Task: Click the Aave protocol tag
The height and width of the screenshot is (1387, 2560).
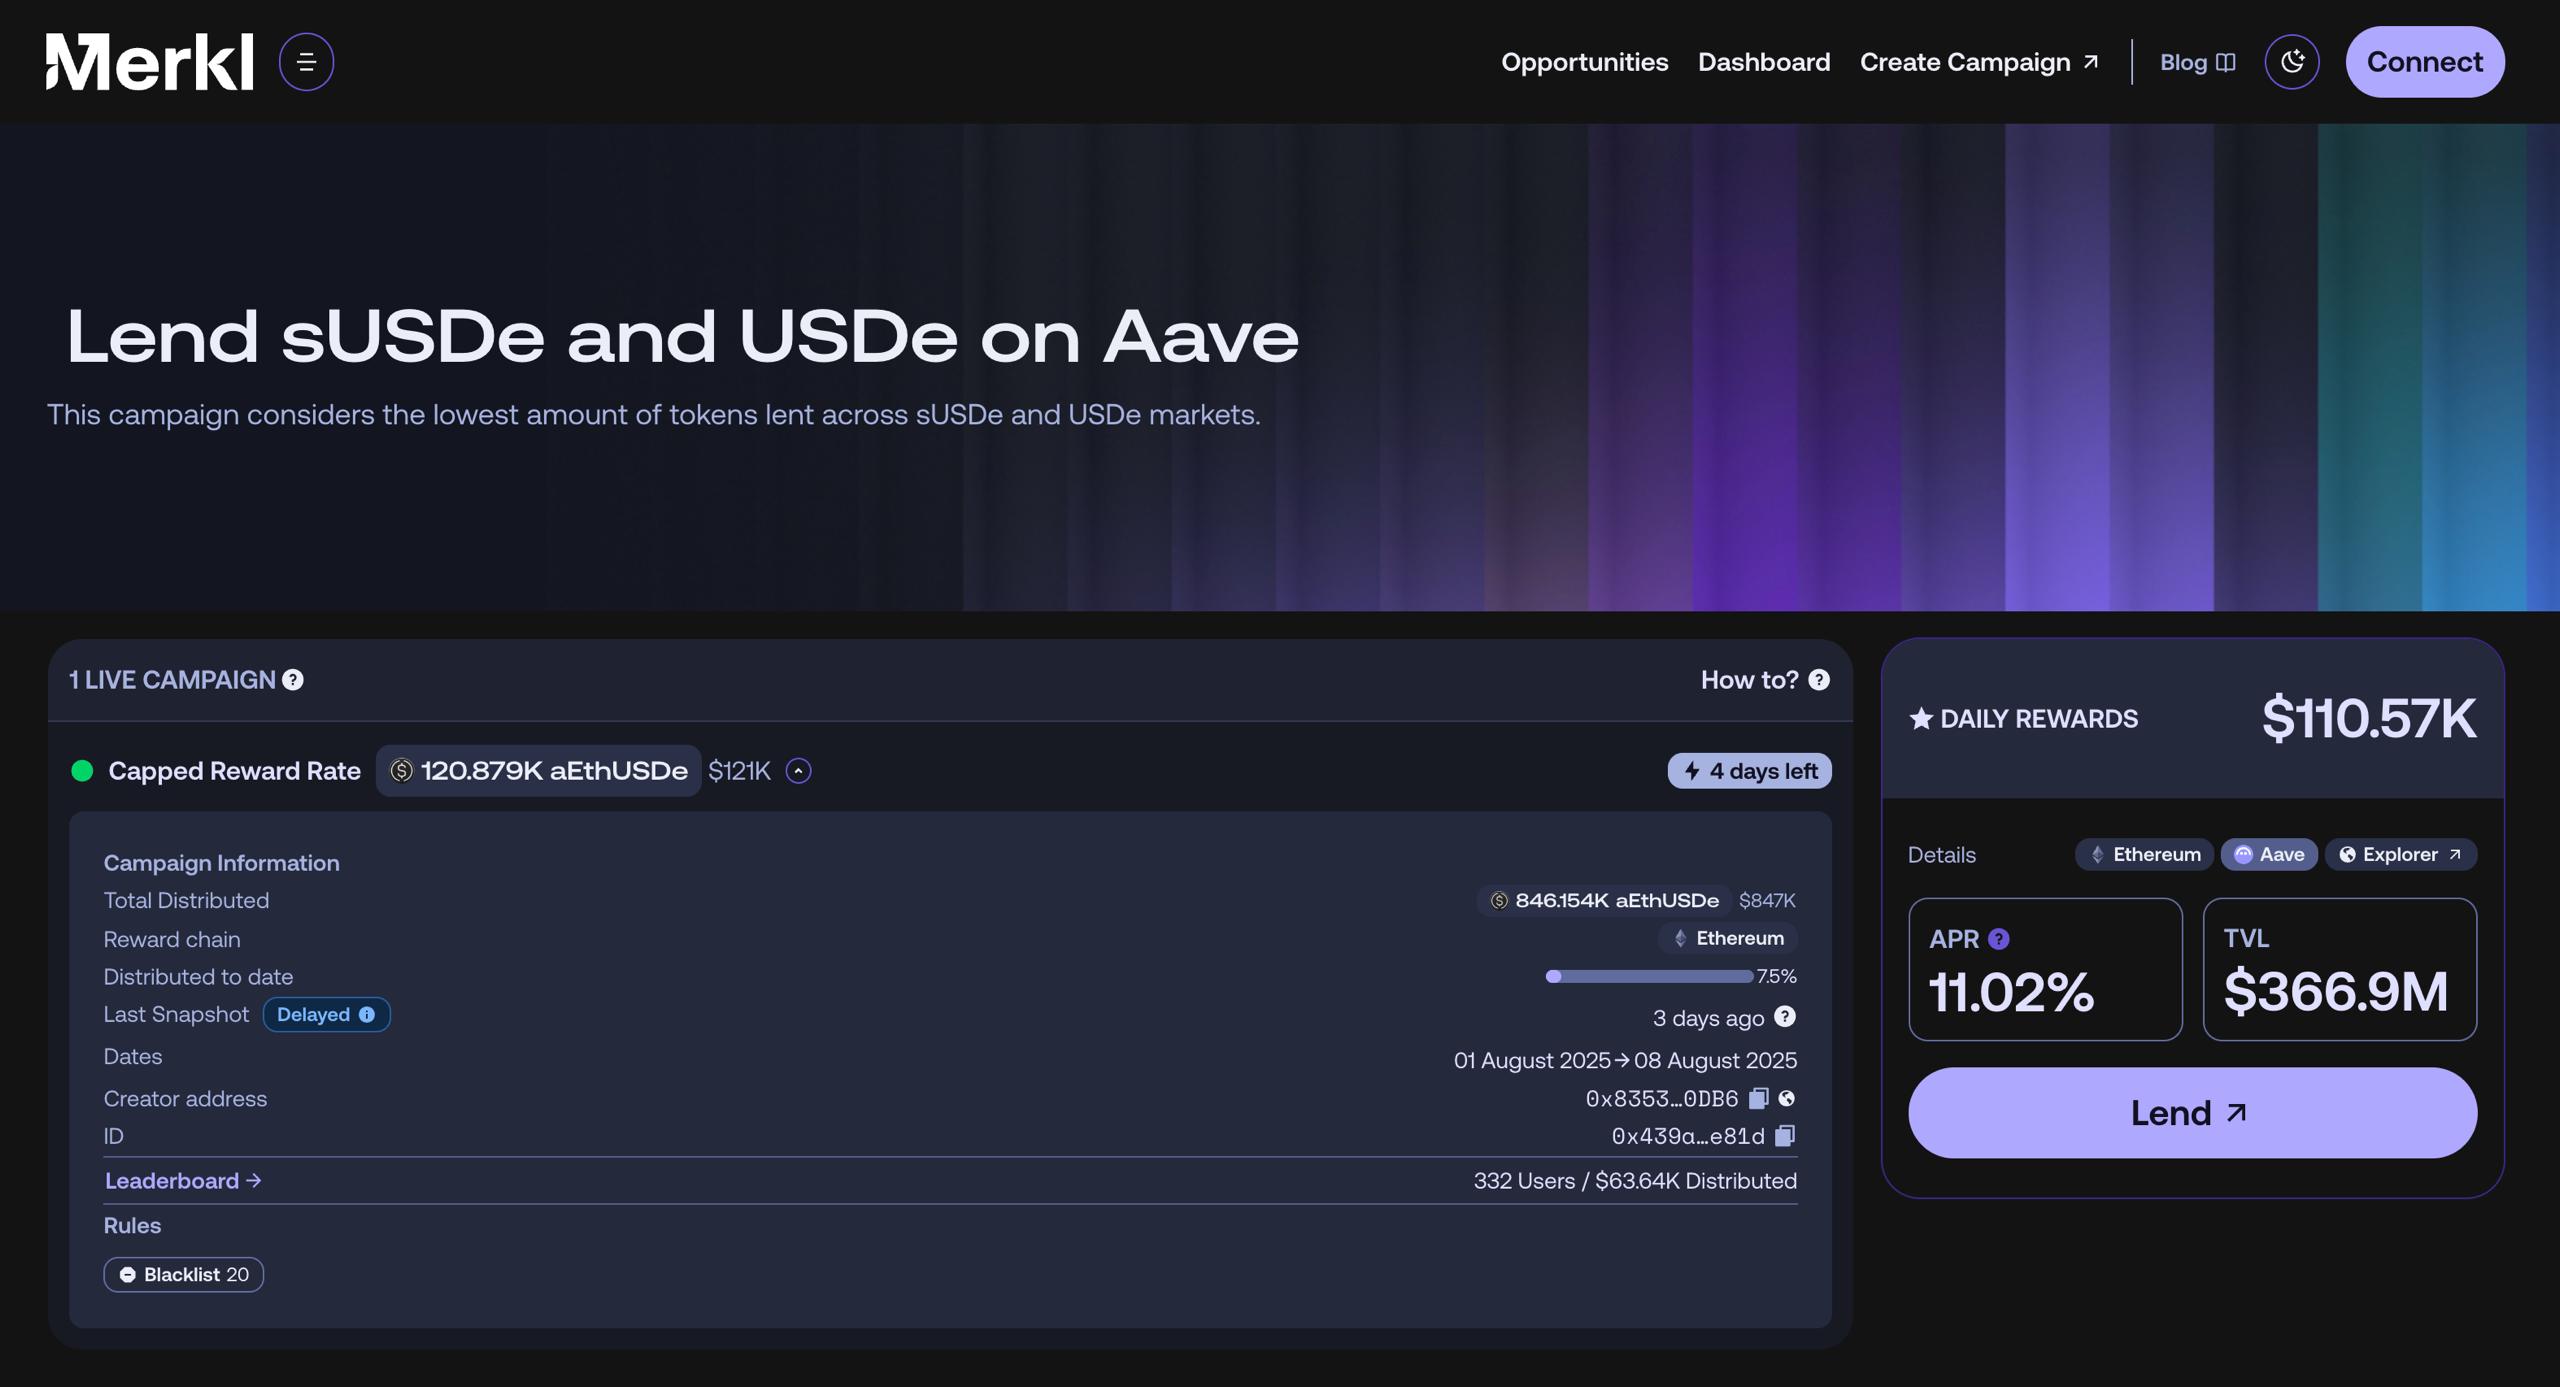Action: point(2269,854)
